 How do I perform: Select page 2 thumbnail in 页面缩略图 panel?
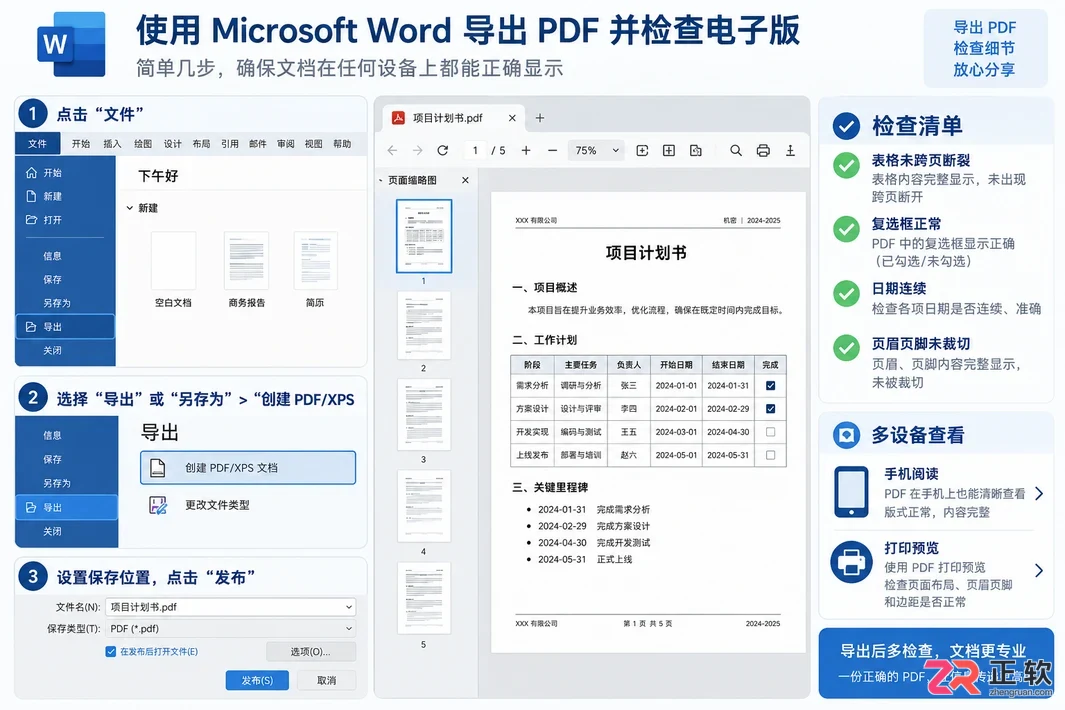point(424,325)
